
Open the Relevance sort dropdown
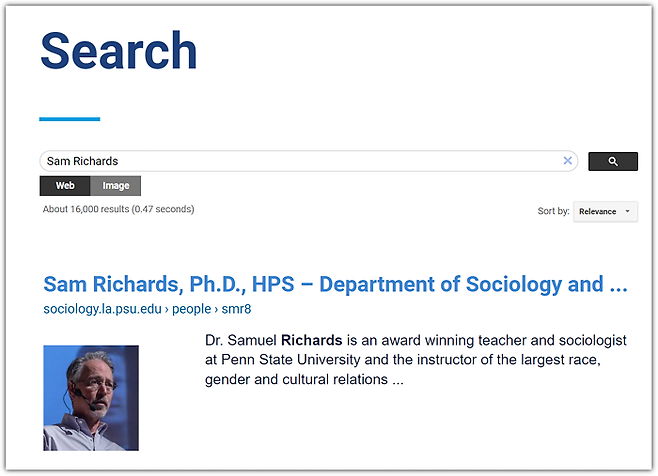604,212
